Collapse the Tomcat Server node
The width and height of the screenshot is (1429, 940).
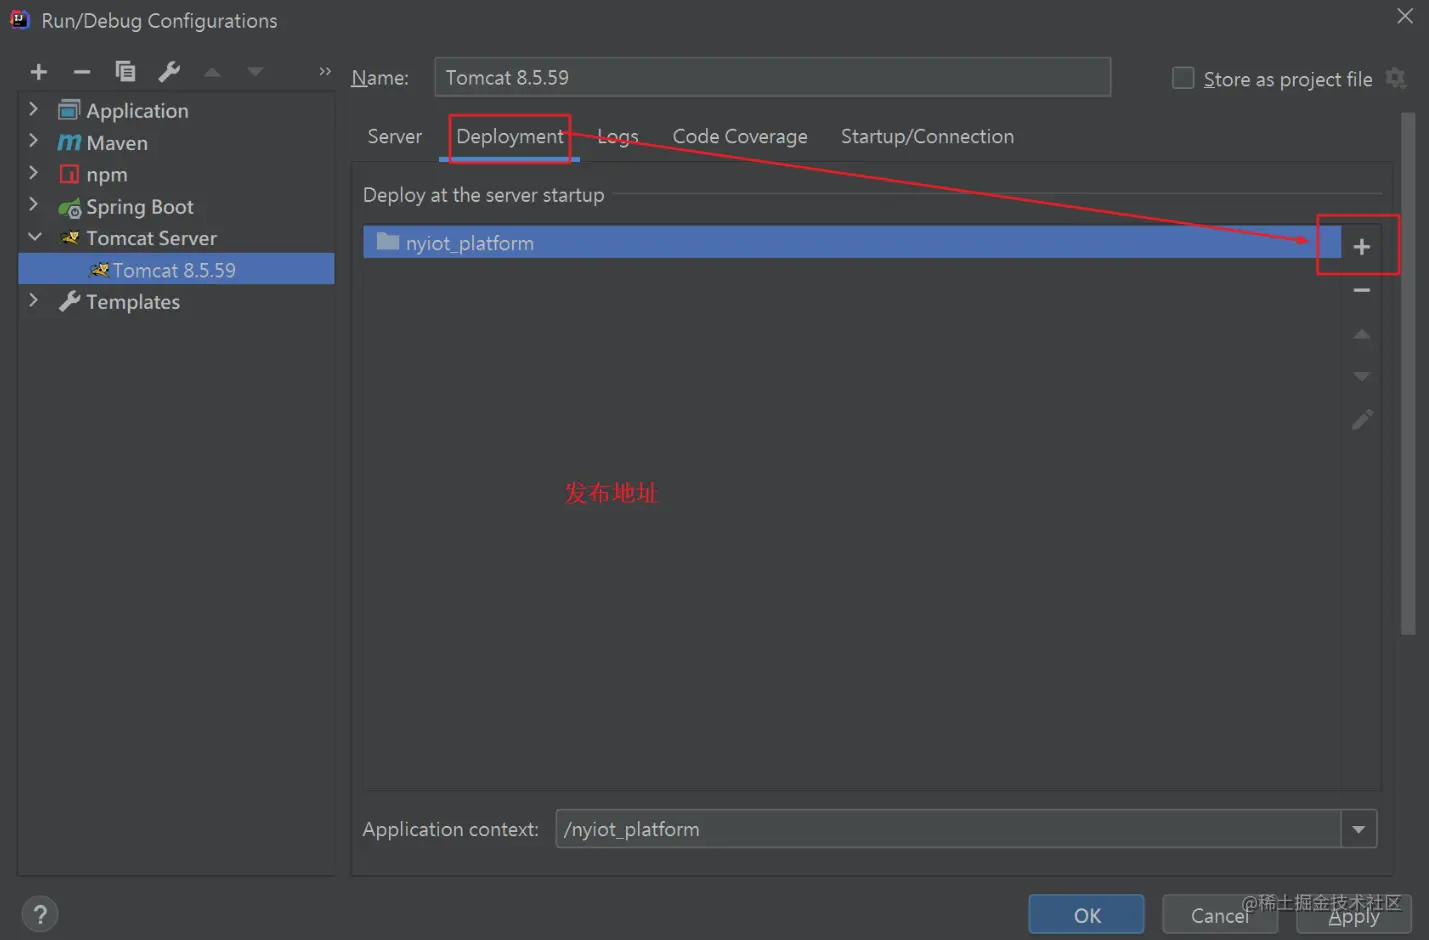pyautogui.click(x=35, y=237)
